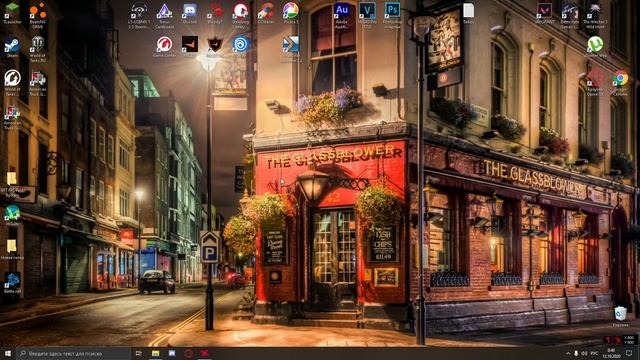
Task: Open the FACEIT desktop icon
Action: [190, 44]
